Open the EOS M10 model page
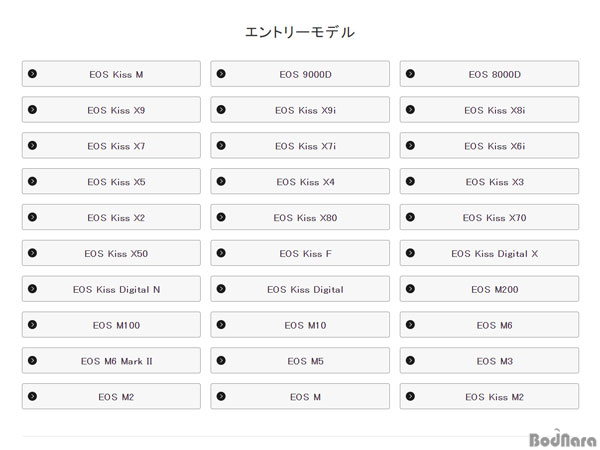Screen dimensions: 600x450 pos(300,324)
